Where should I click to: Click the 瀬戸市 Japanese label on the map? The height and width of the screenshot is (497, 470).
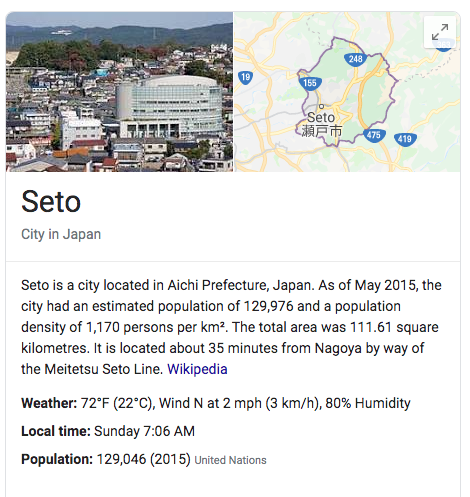[x=322, y=131]
